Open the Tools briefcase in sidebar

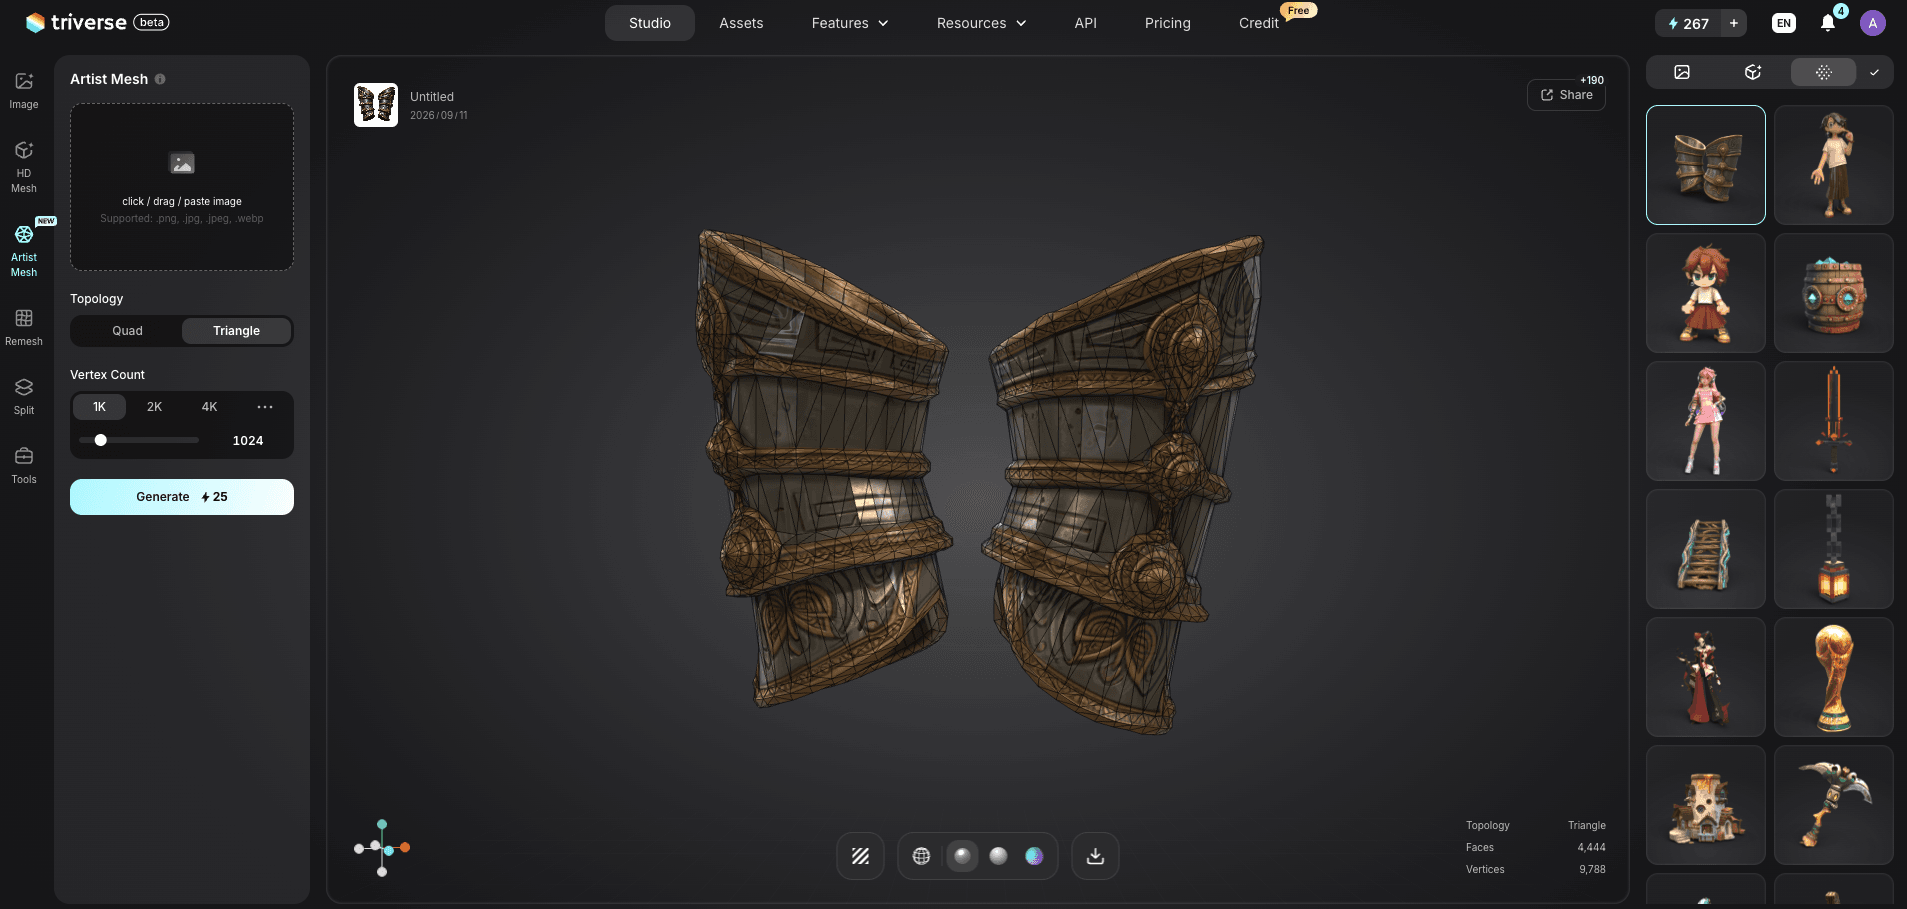coord(24,465)
